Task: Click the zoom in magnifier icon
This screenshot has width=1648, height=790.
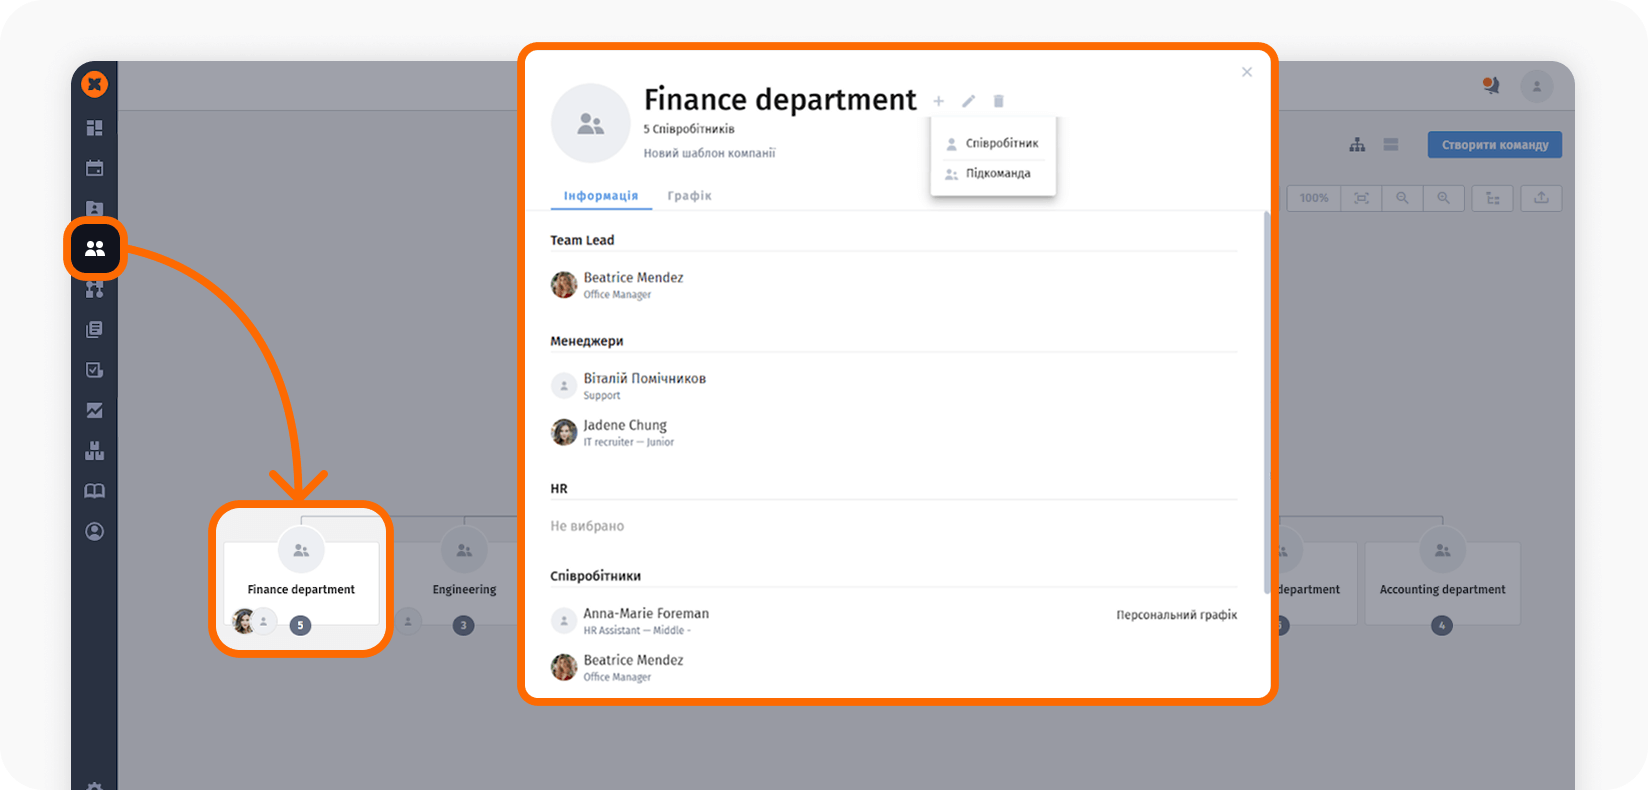Action: coord(1443,198)
